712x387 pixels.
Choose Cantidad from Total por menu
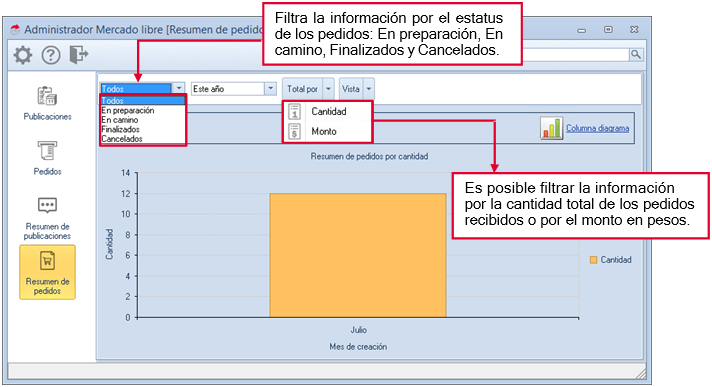(327, 112)
